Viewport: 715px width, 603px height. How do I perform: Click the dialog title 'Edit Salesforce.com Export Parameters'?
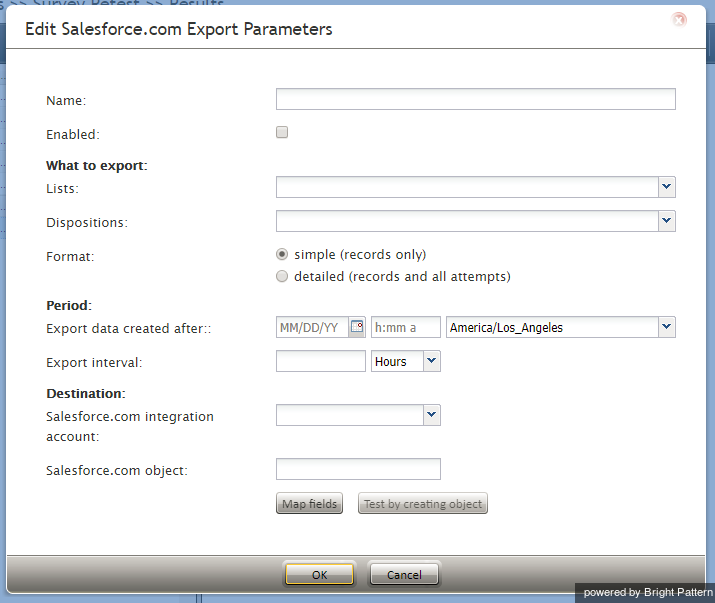pos(179,29)
